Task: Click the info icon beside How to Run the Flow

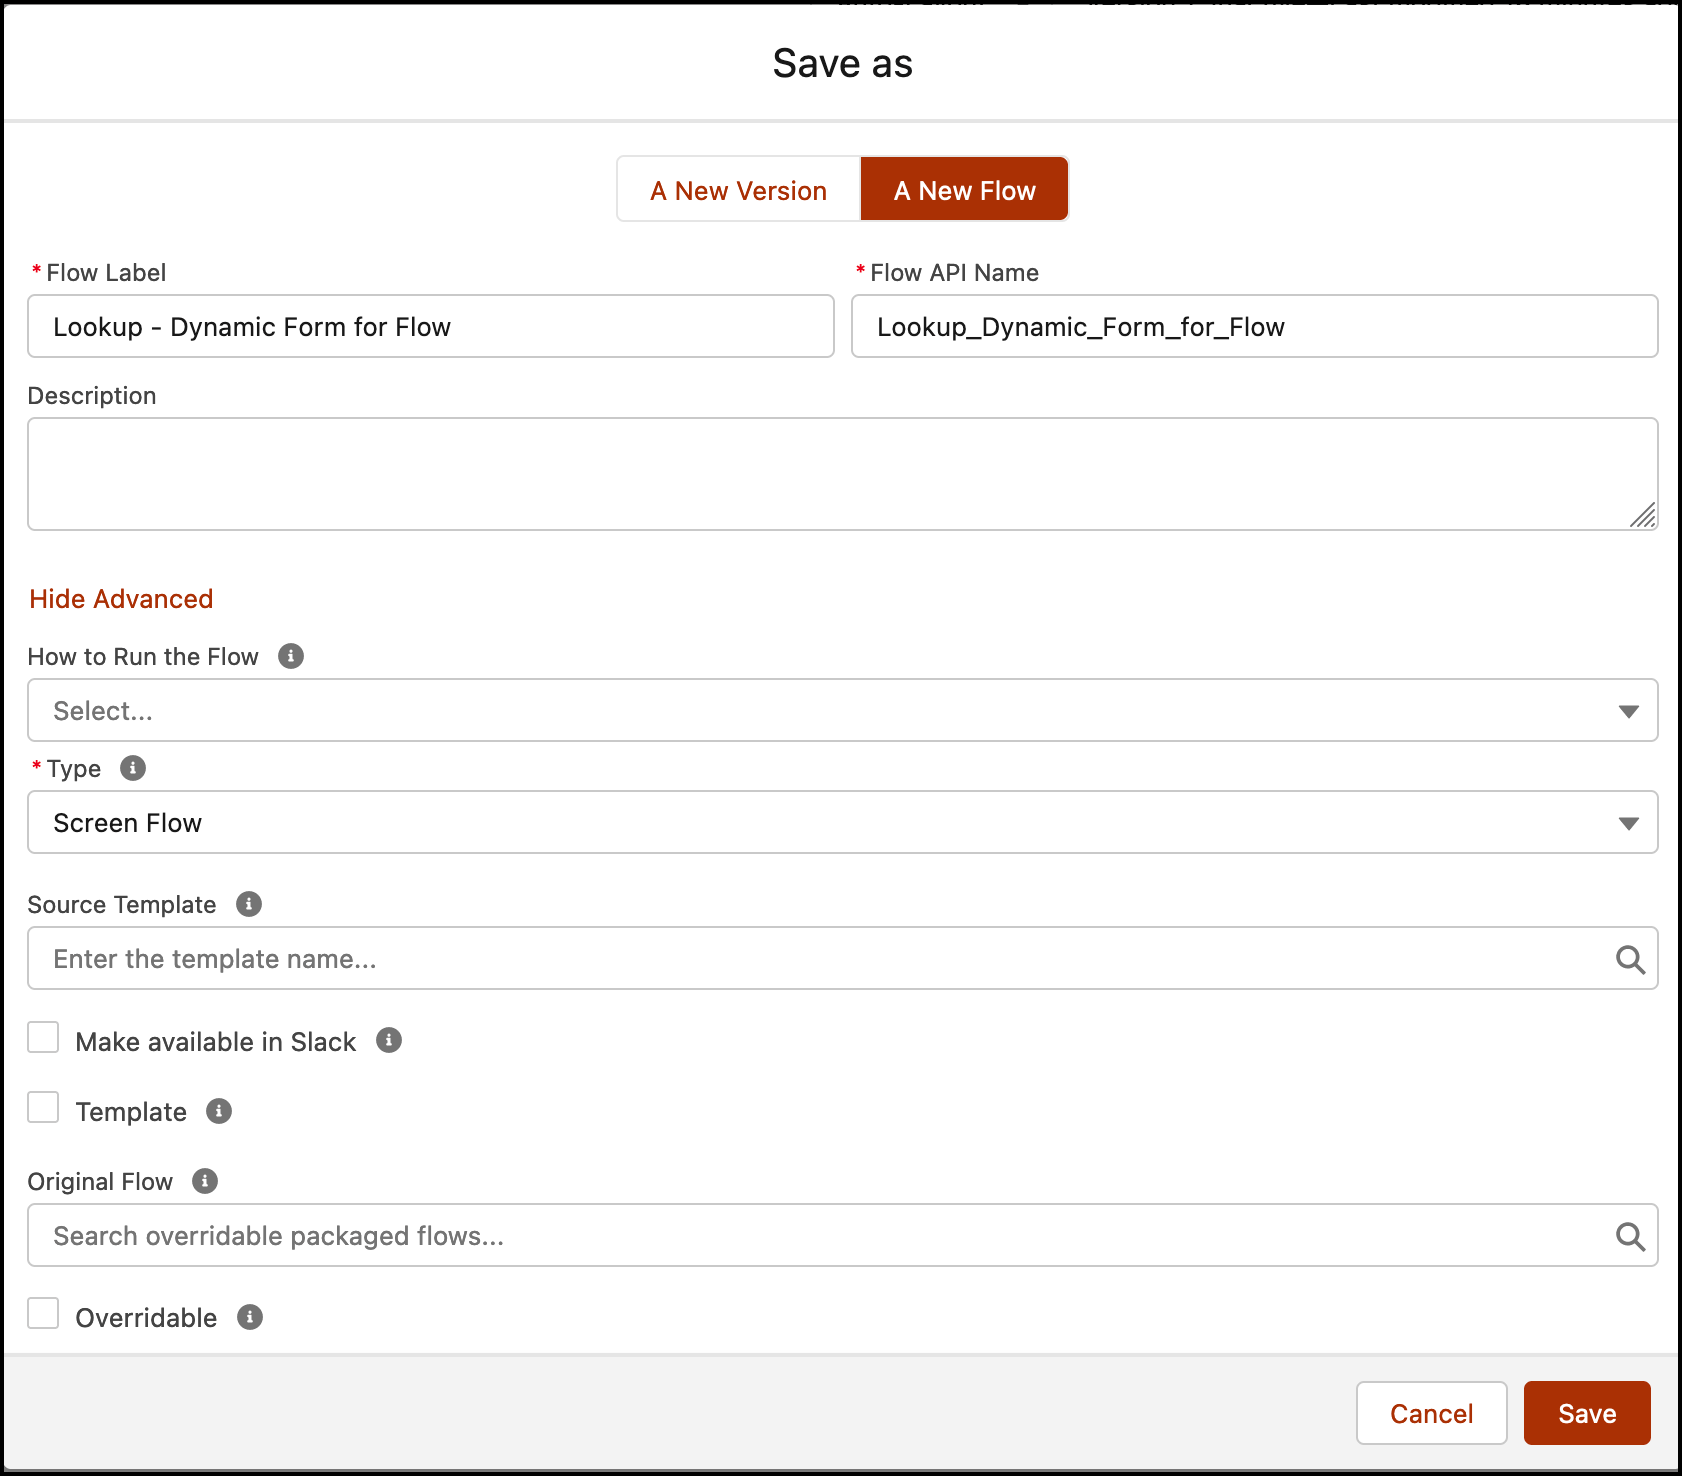Action: point(291,657)
